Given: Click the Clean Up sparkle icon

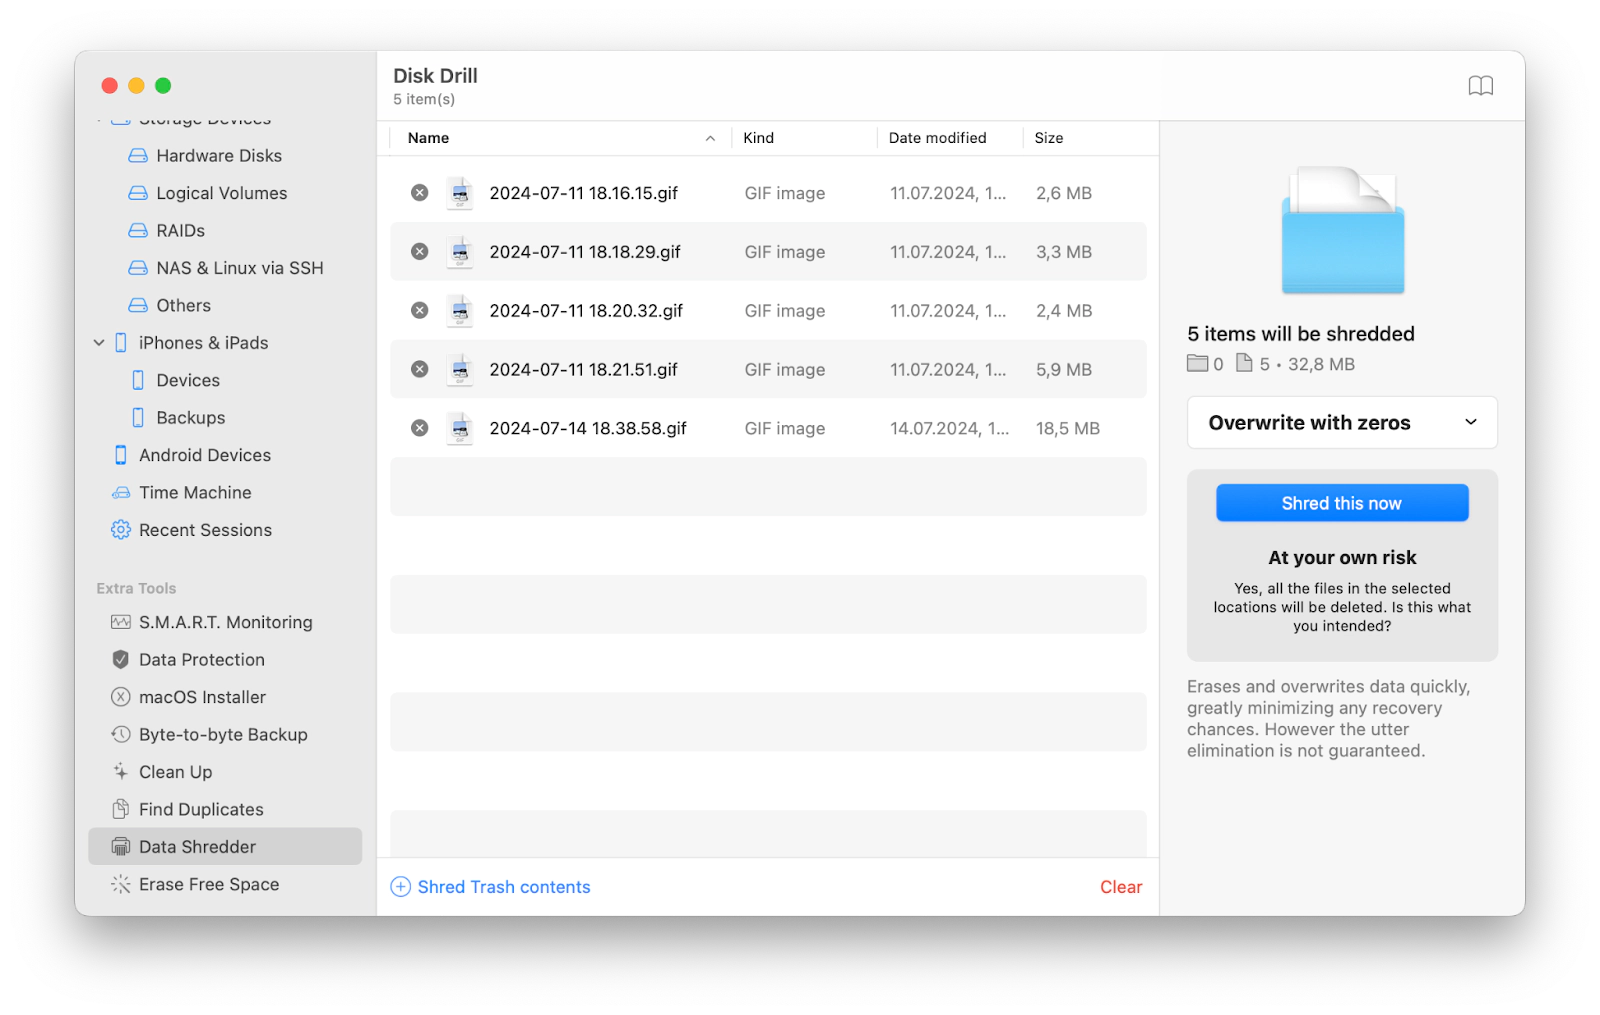Looking at the screenshot, I should click(x=121, y=772).
